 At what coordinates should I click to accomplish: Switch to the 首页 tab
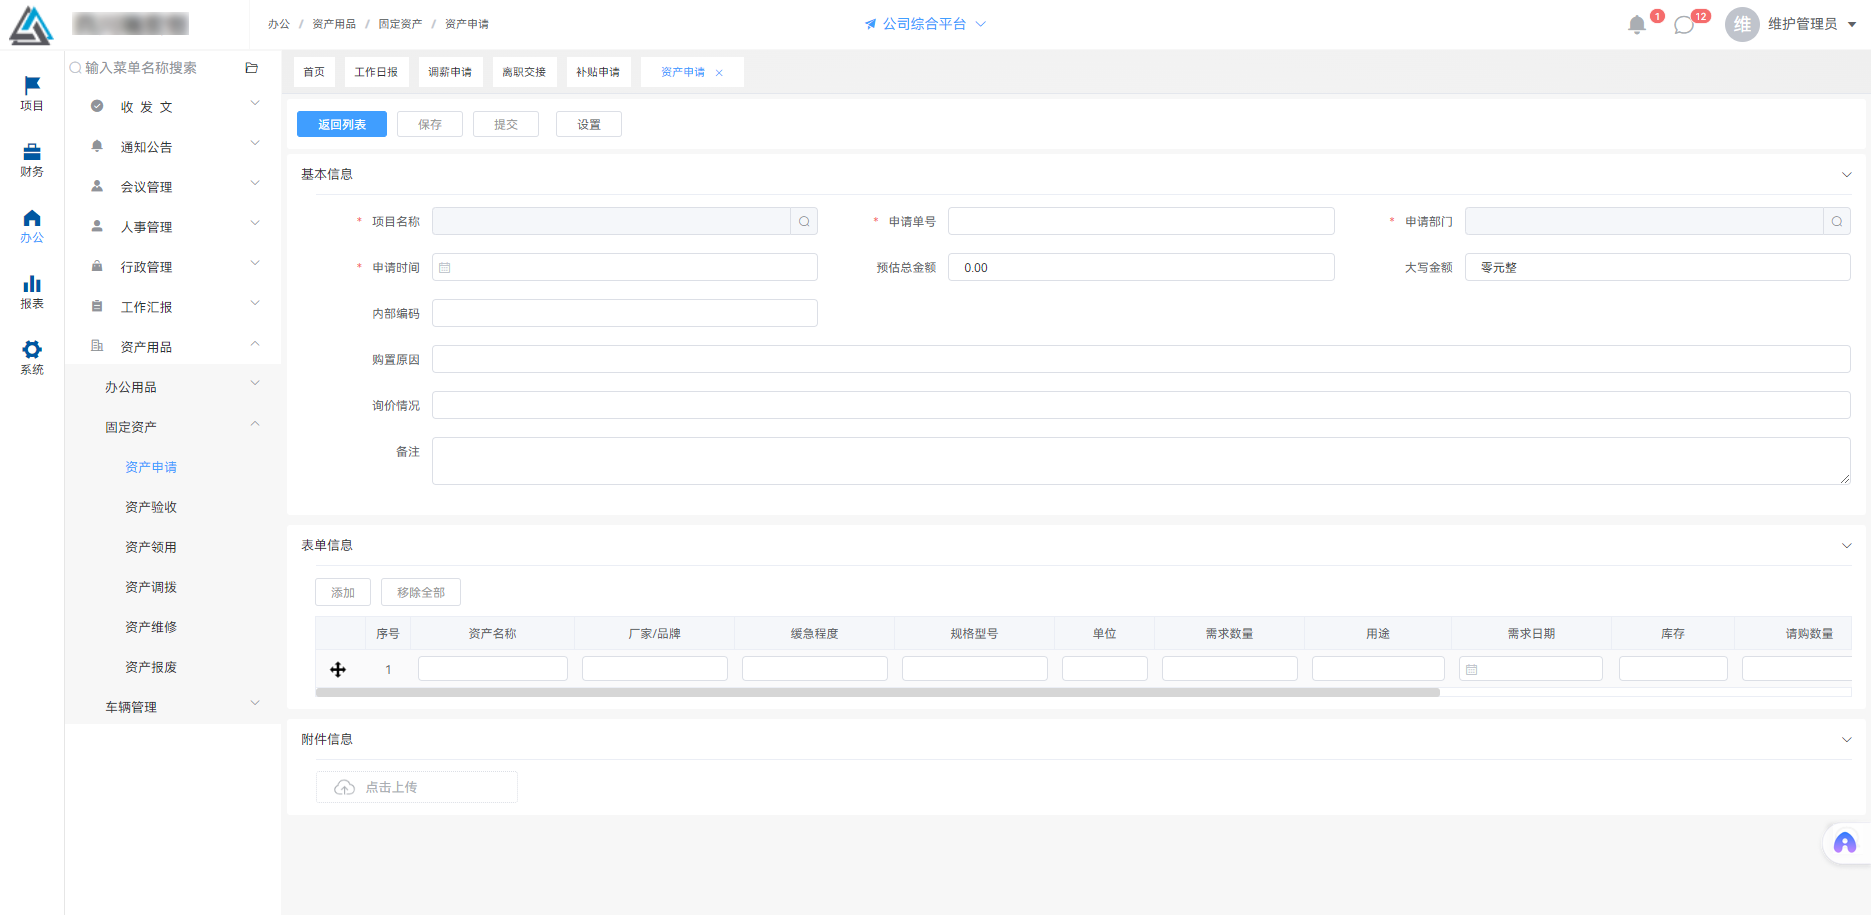click(314, 72)
